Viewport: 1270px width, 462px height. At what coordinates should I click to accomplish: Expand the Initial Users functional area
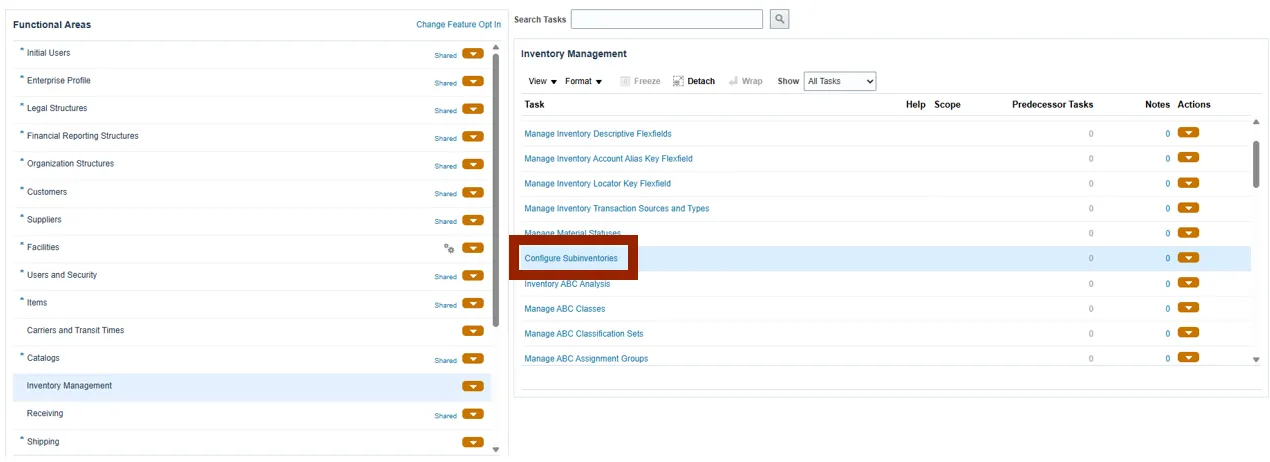click(22, 51)
